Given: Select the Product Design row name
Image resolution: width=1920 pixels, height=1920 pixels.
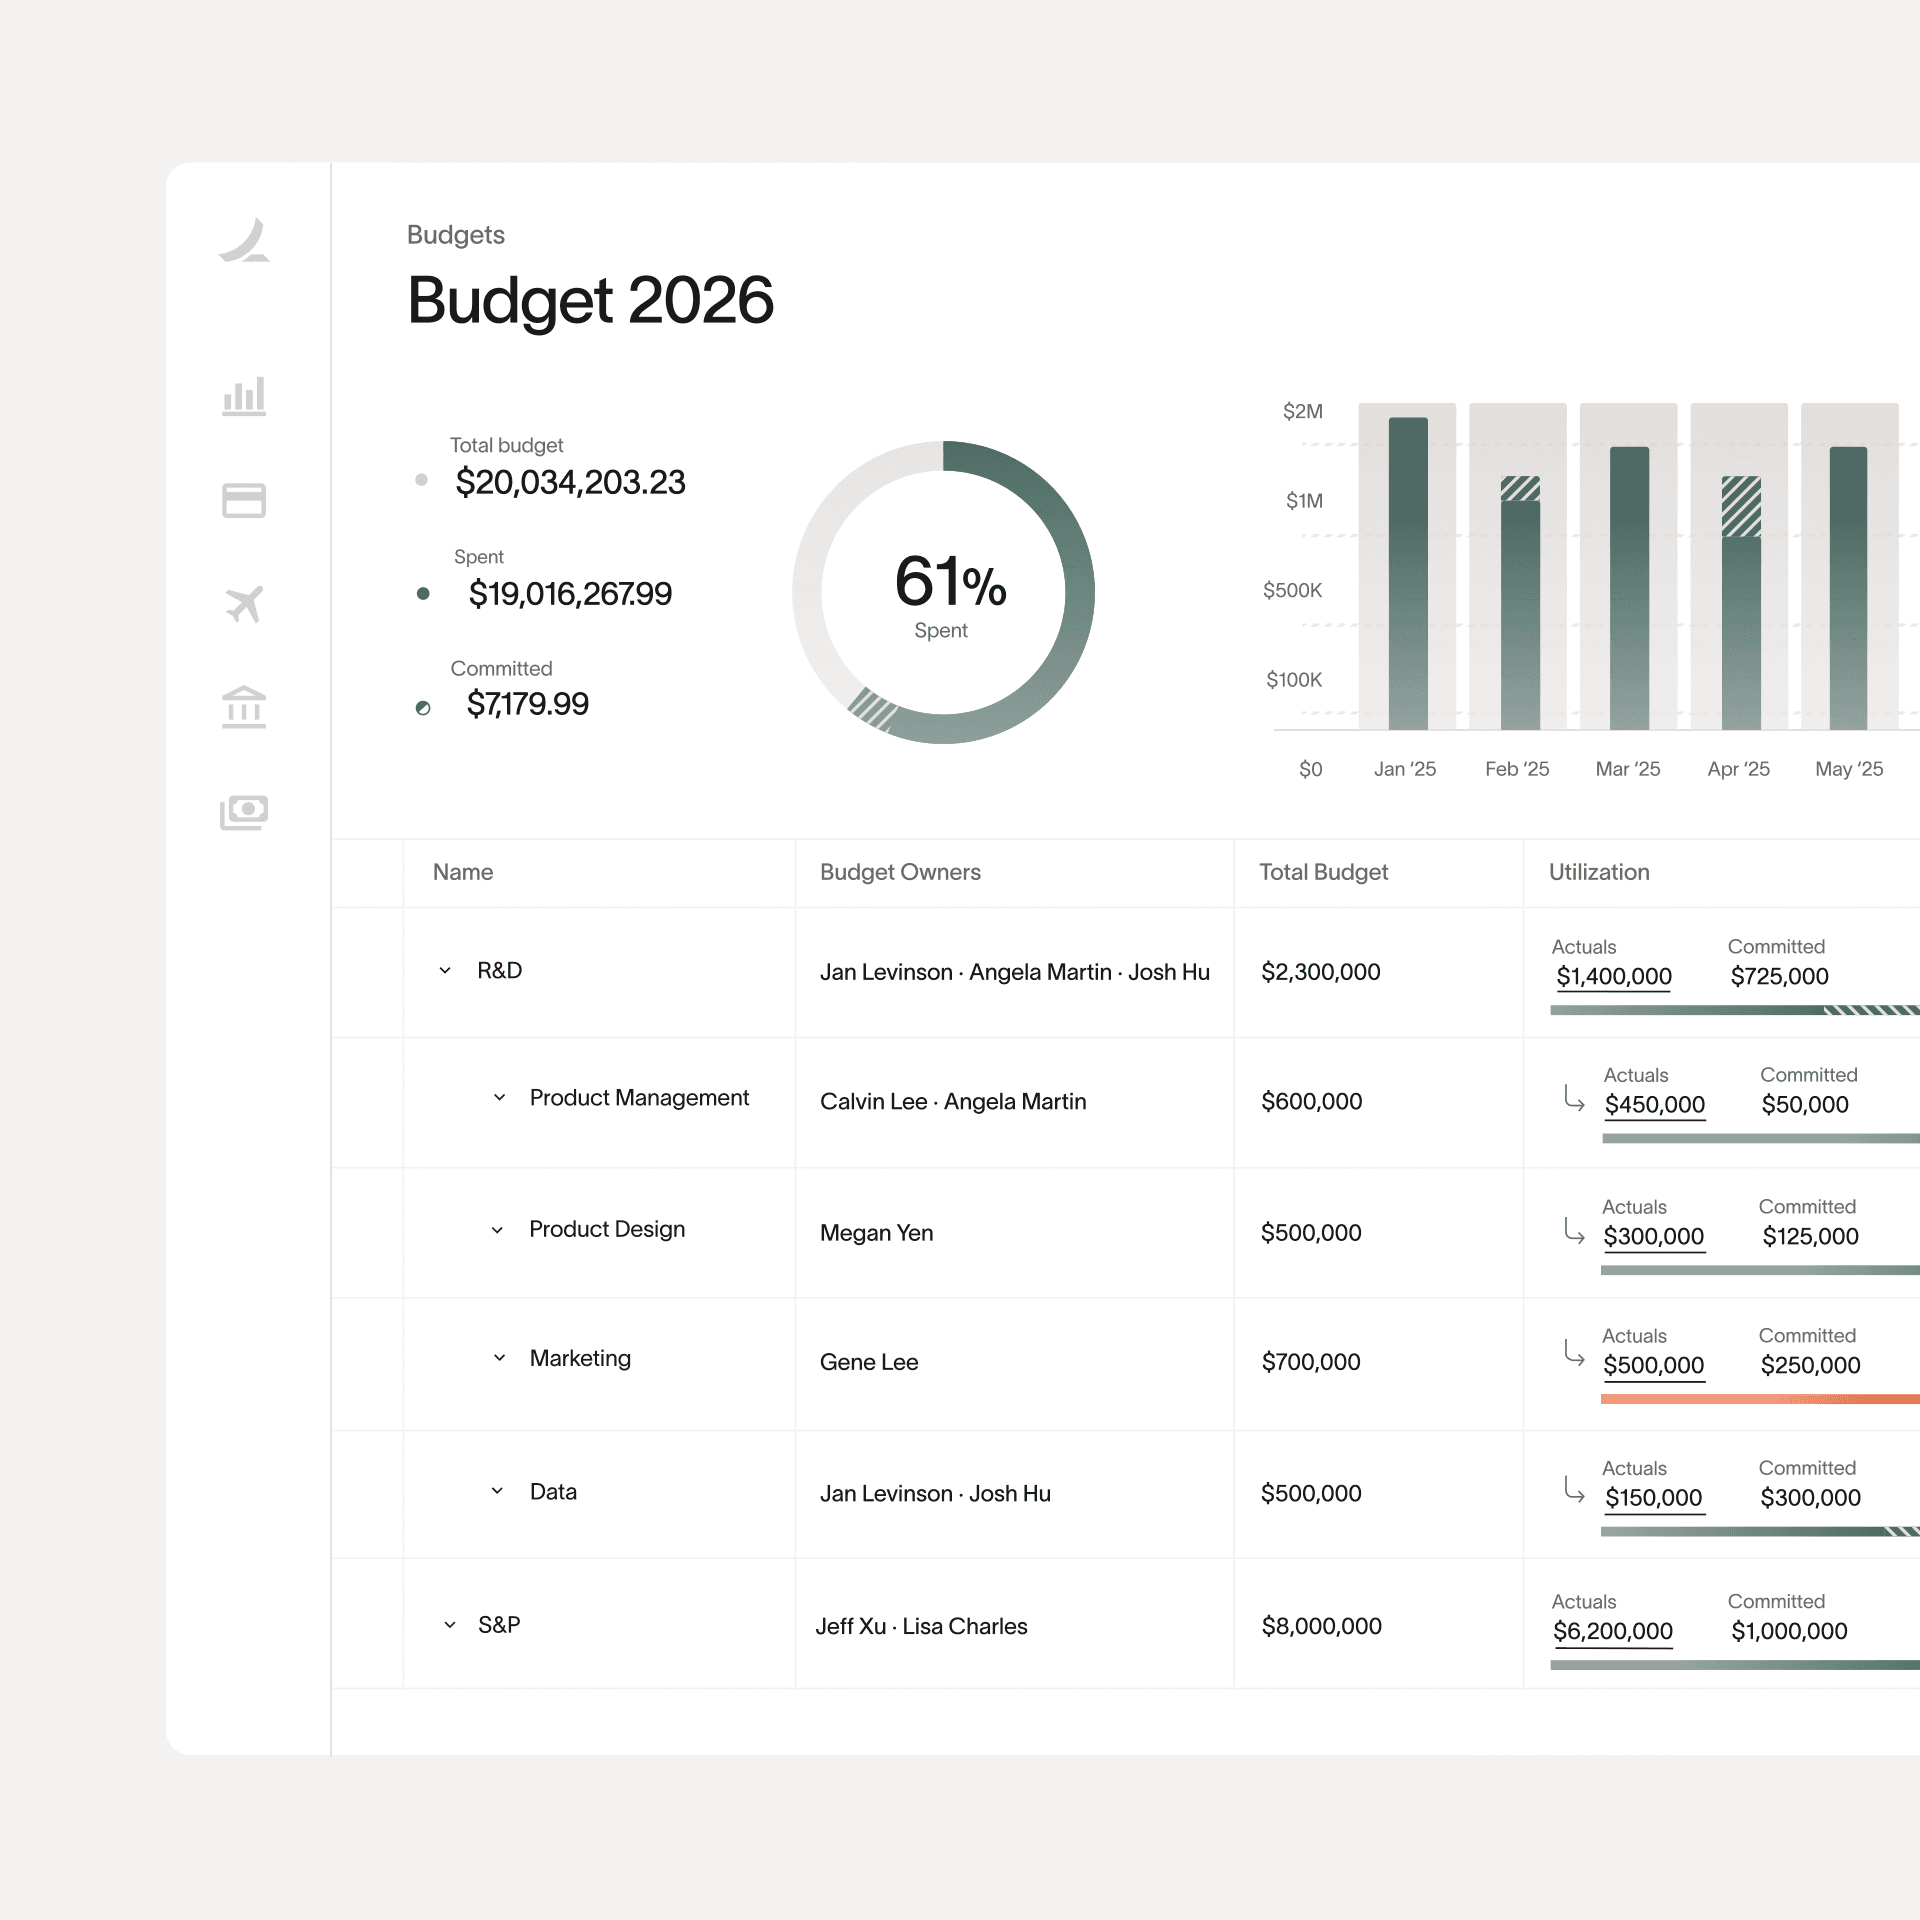Looking at the screenshot, I should pos(607,1229).
